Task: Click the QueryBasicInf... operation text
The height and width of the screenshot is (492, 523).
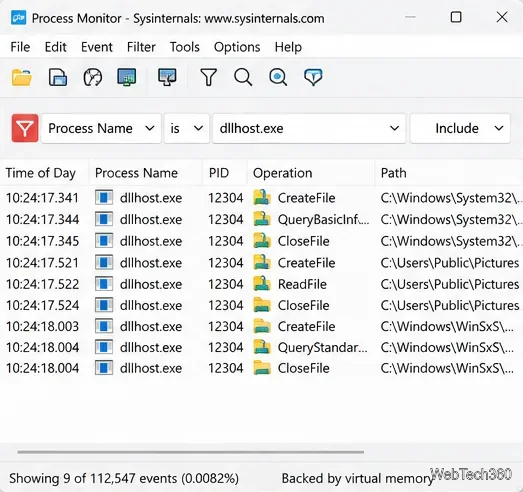Action: [x=323, y=219]
